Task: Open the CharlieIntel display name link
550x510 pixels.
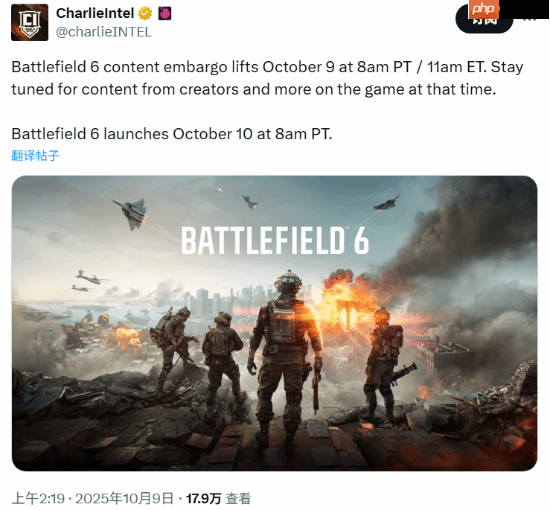Action: [95, 13]
